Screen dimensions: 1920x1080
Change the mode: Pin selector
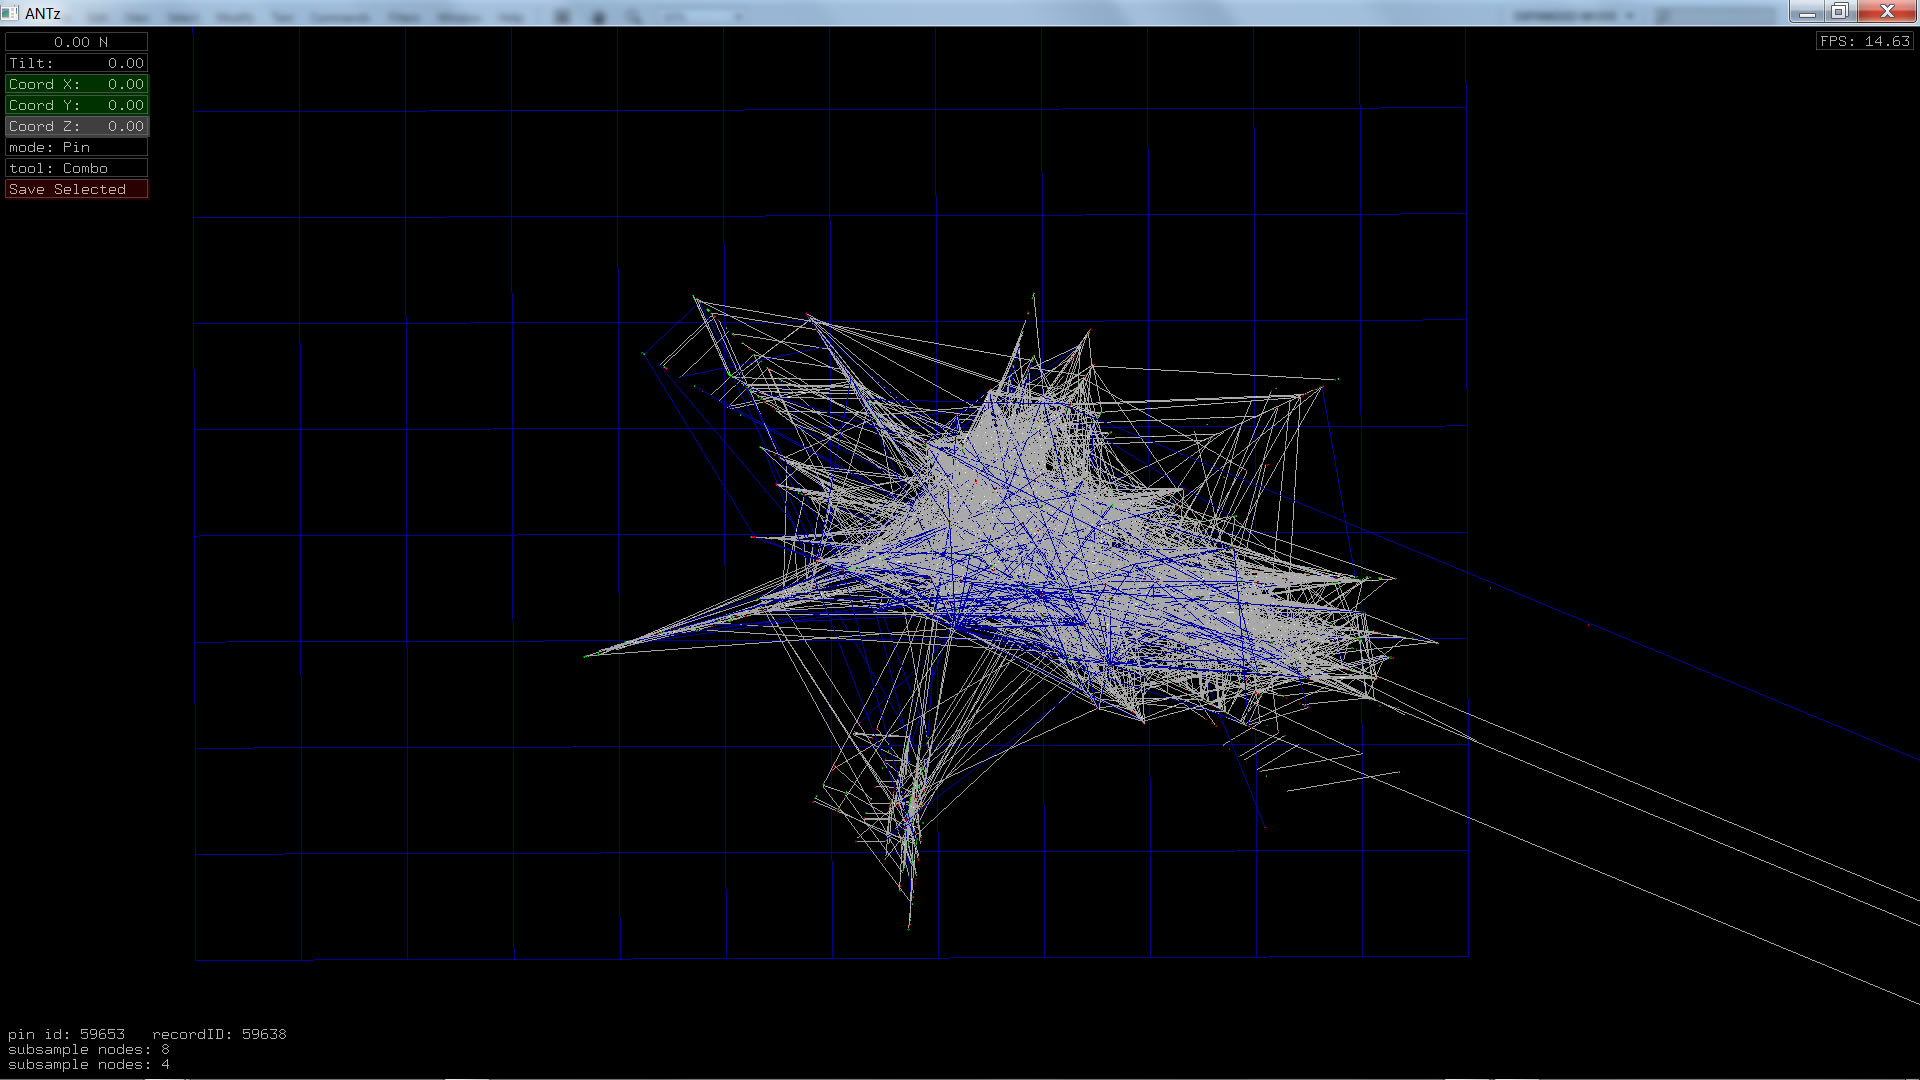coord(77,147)
